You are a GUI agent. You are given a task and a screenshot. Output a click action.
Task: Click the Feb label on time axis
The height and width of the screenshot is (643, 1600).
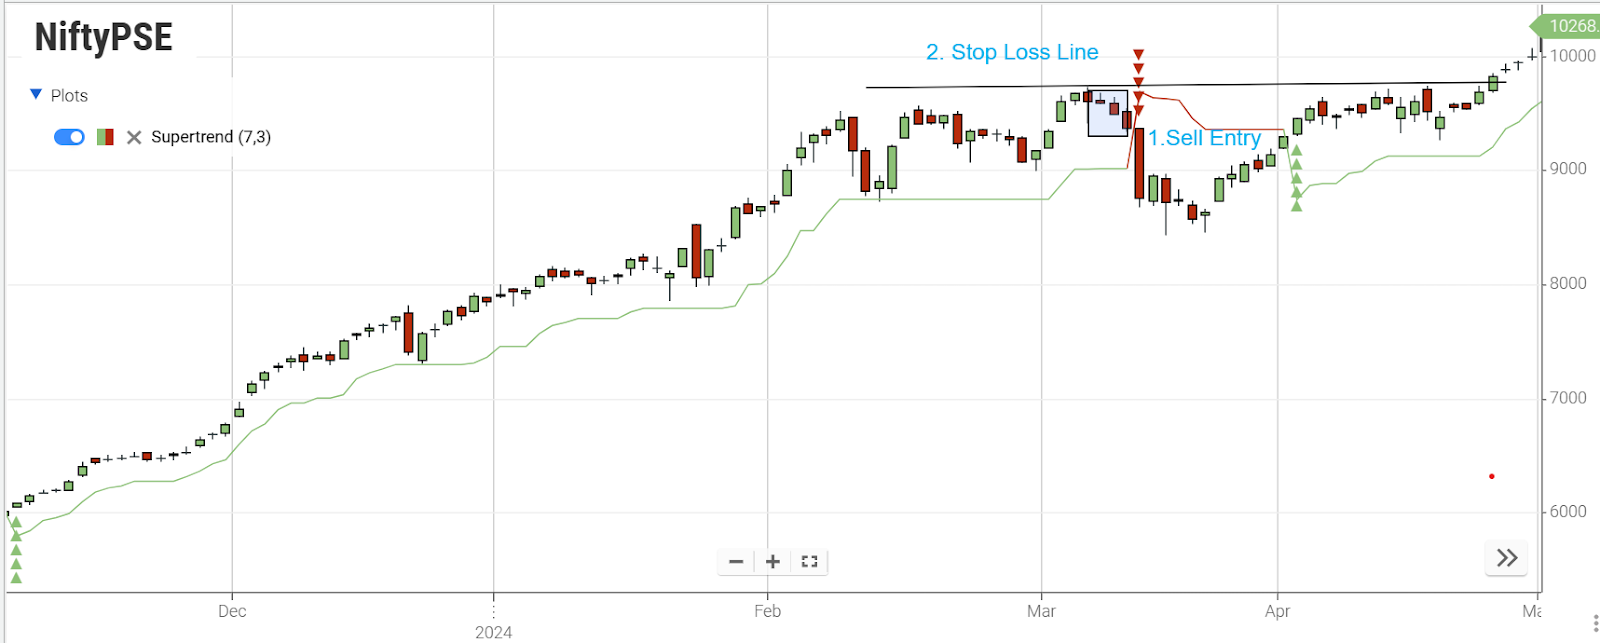[x=767, y=611]
